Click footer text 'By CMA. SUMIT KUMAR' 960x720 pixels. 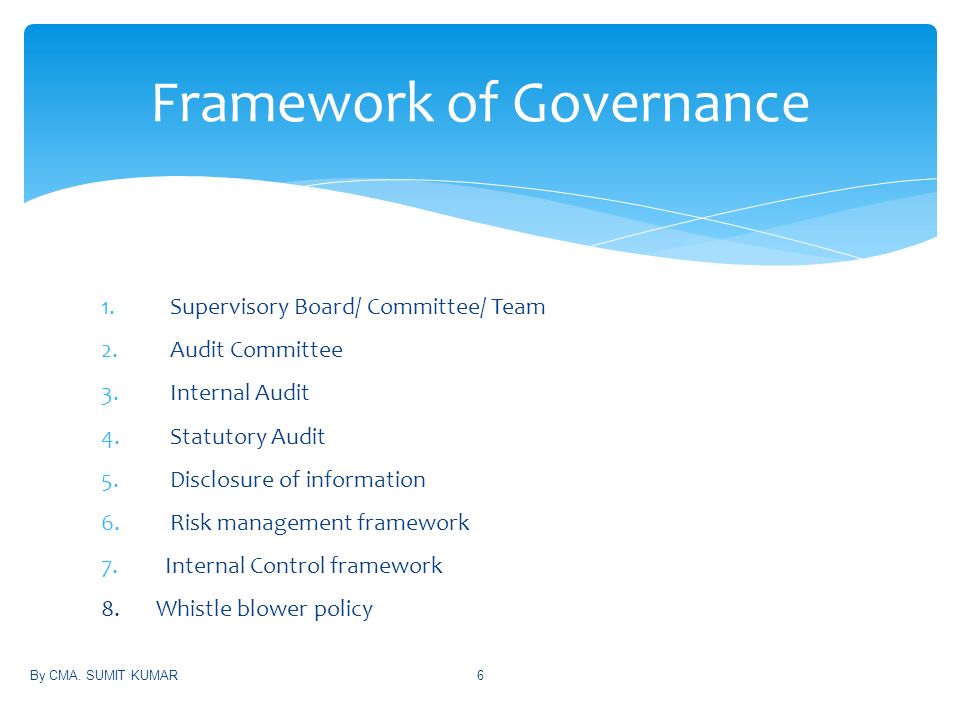click(x=103, y=675)
